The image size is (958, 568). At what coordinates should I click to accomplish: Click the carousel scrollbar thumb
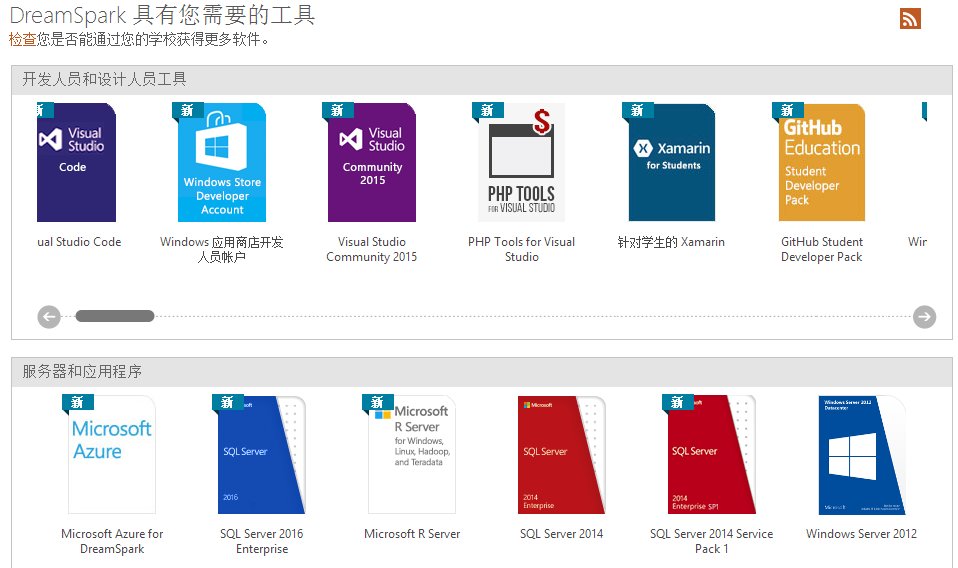click(115, 316)
